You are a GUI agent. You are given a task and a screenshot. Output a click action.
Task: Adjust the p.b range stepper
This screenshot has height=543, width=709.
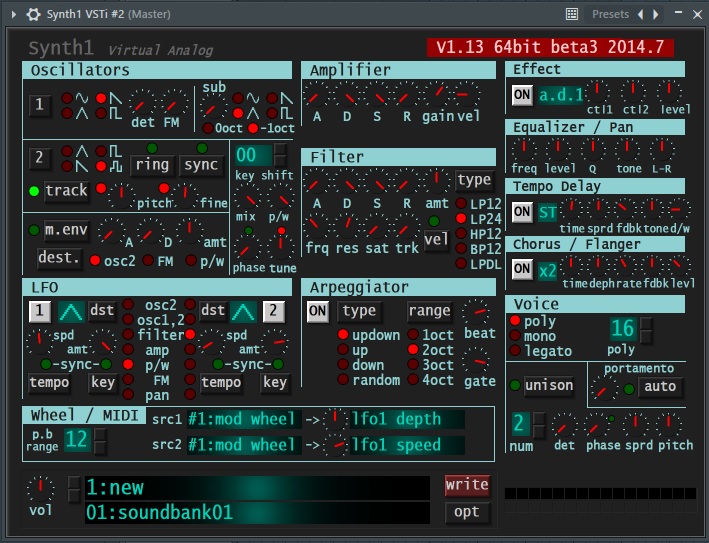tap(100, 440)
